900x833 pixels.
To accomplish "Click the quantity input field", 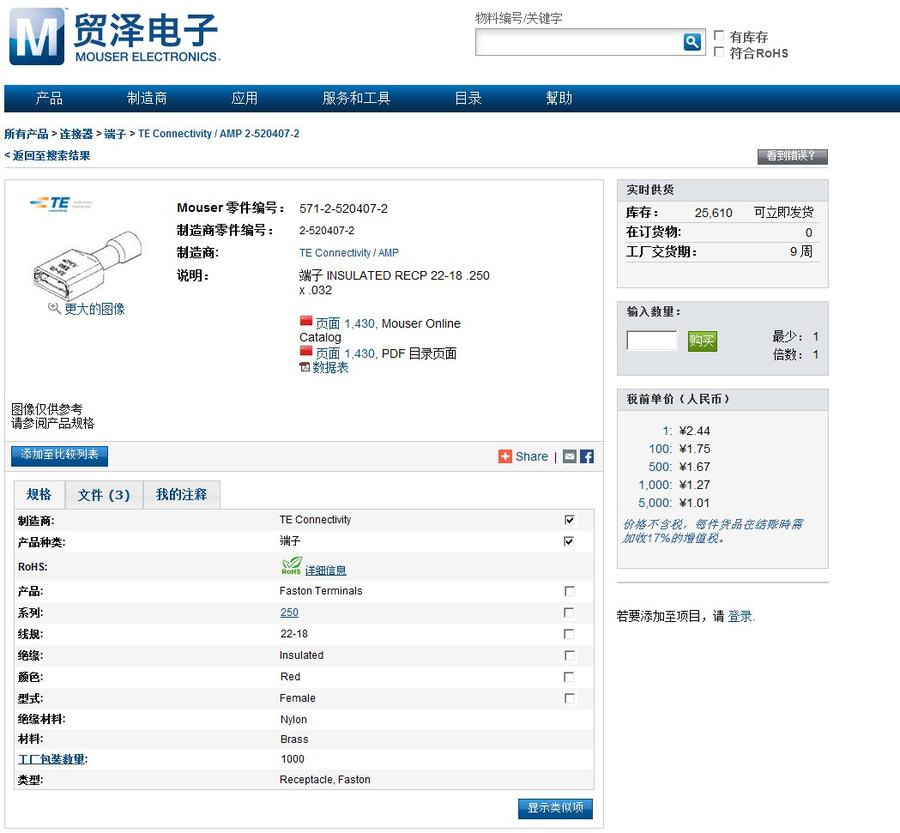I will (x=652, y=341).
